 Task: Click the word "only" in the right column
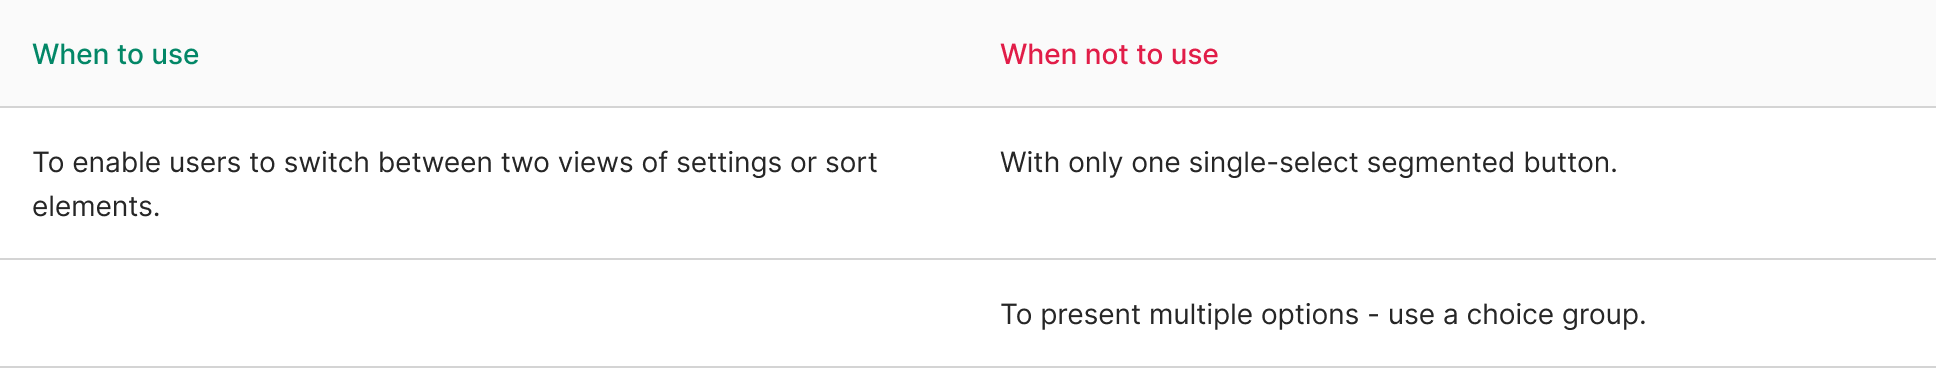(1096, 162)
